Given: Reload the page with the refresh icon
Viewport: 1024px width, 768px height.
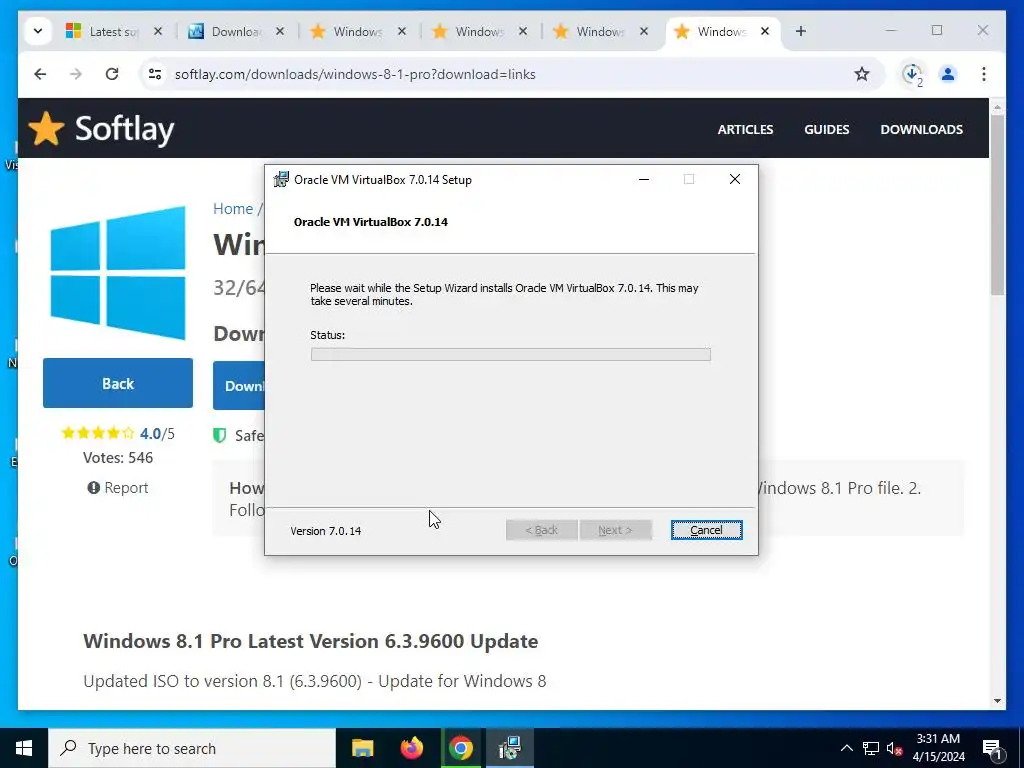Looking at the screenshot, I should tap(112, 74).
